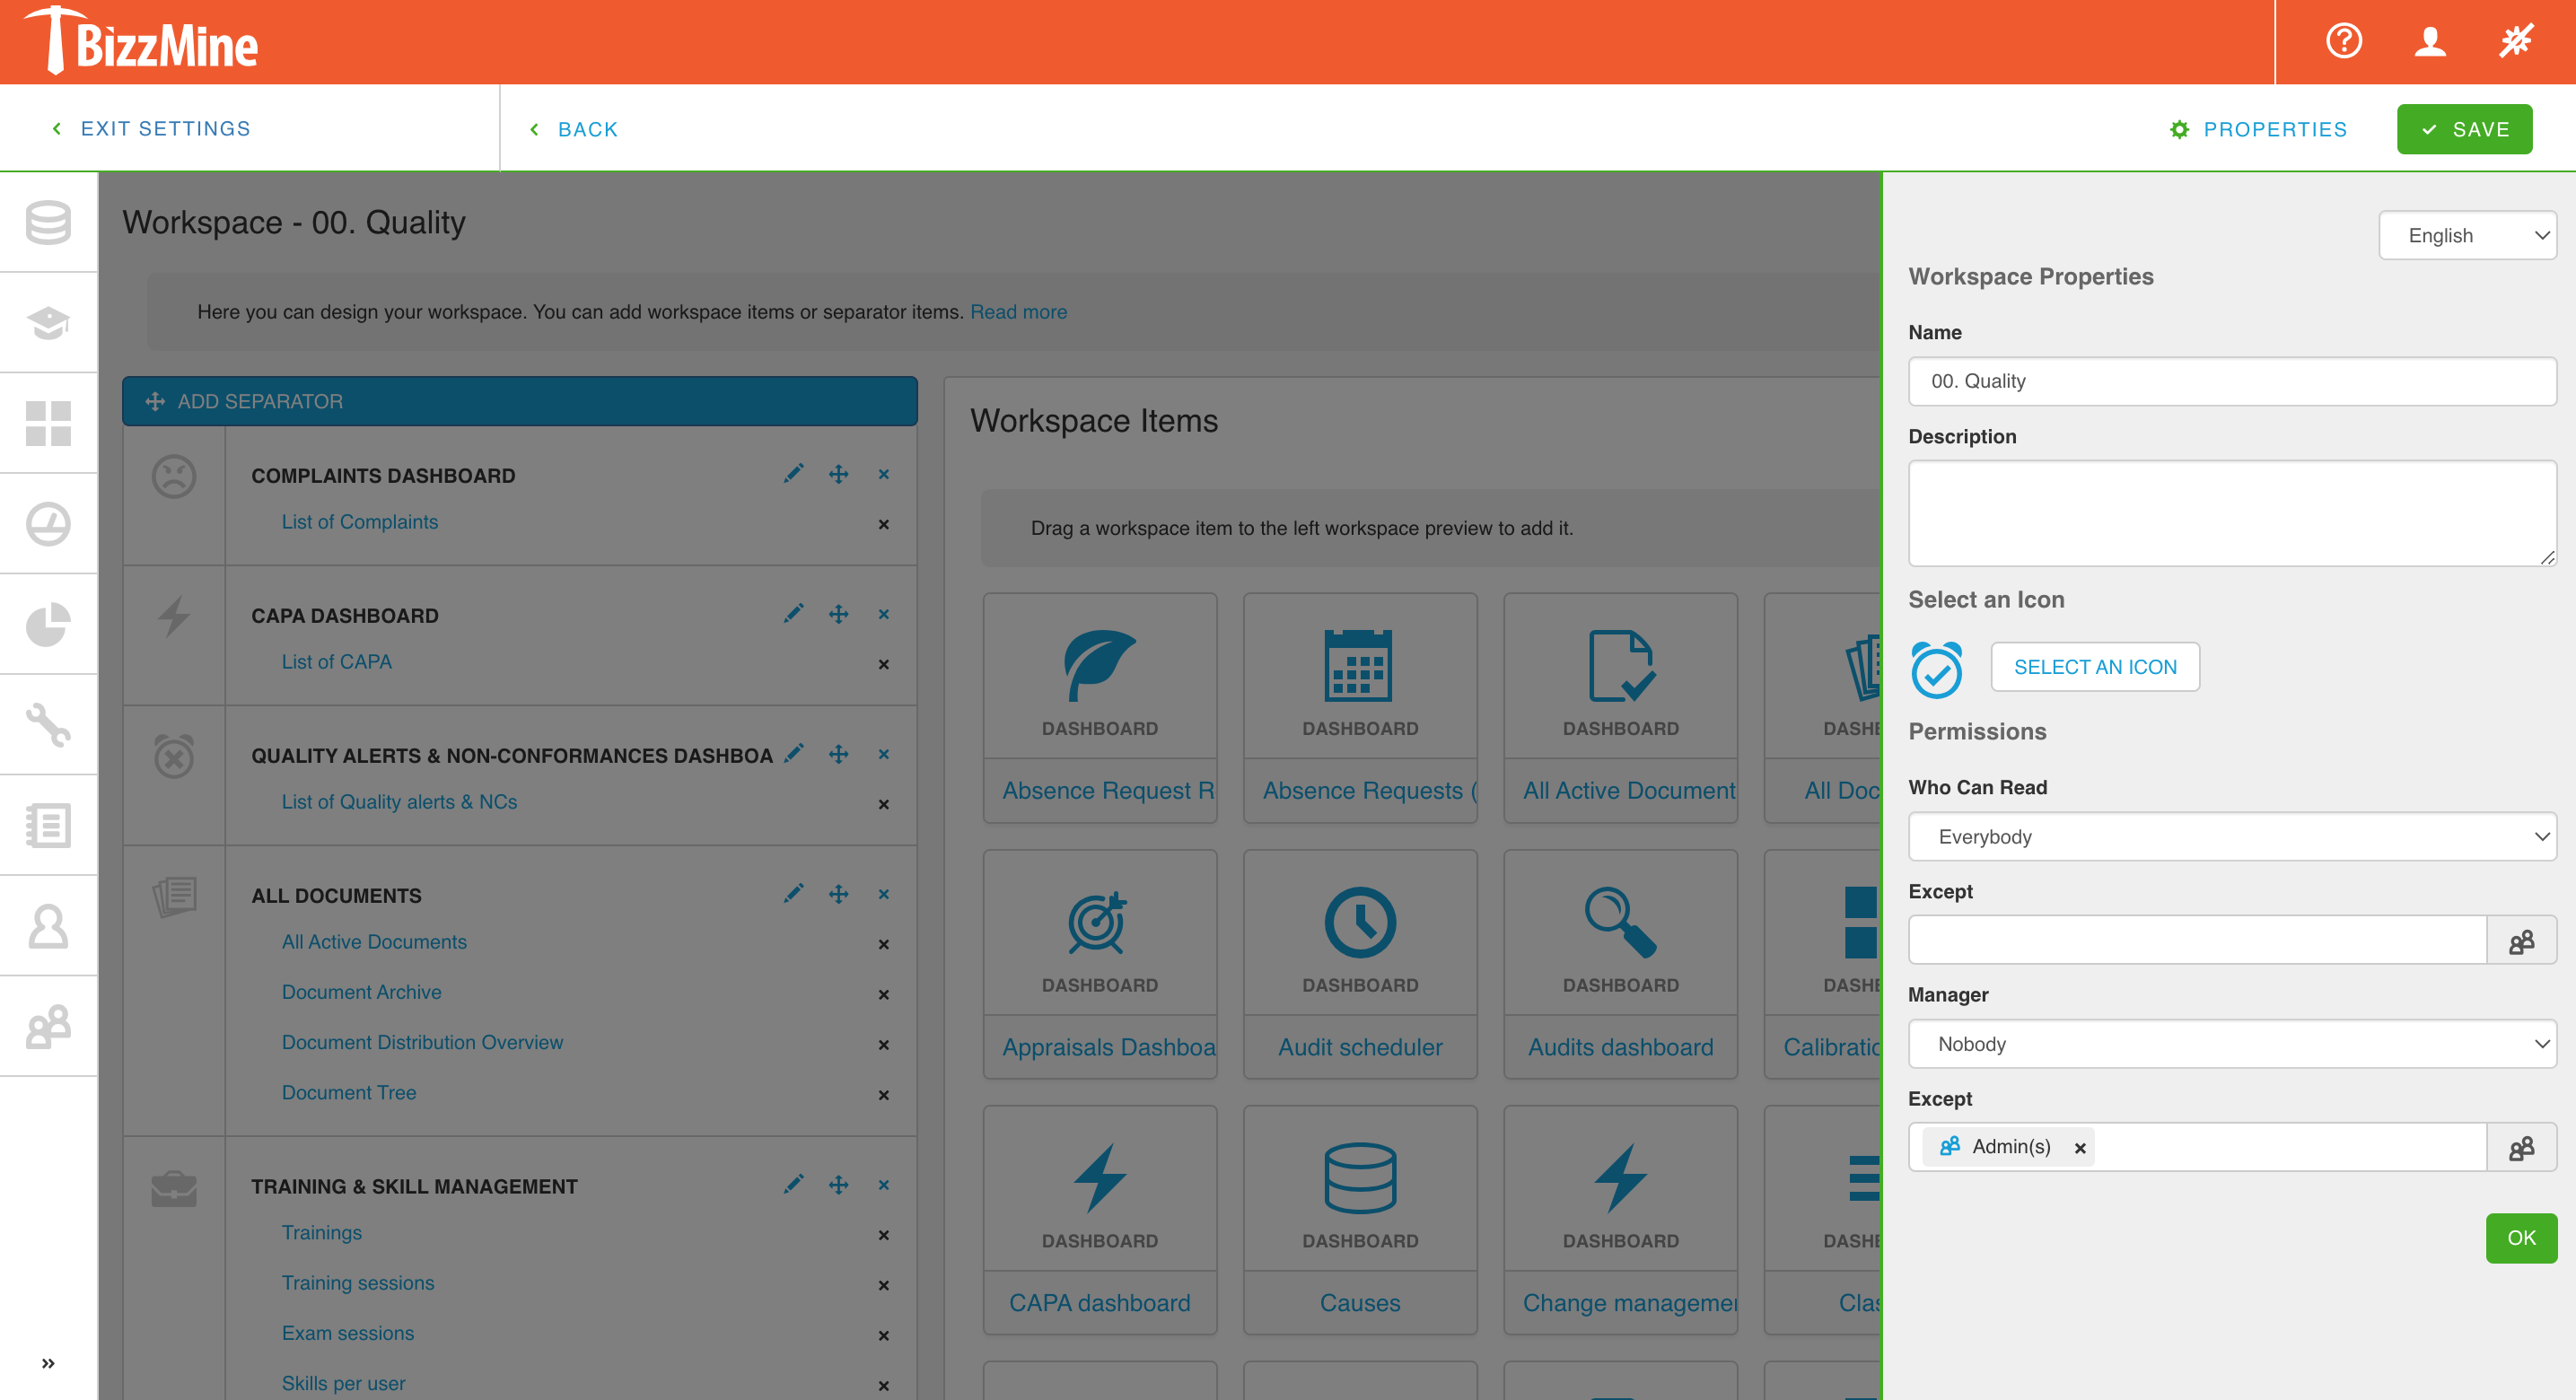This screenshot has height=1400, width=2576.
Task: Click inside the workspace Name field
Action: 2232,381
